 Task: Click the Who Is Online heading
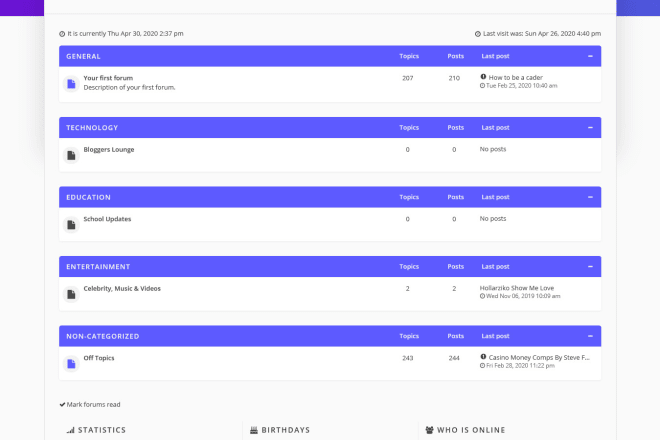(471, 430)
